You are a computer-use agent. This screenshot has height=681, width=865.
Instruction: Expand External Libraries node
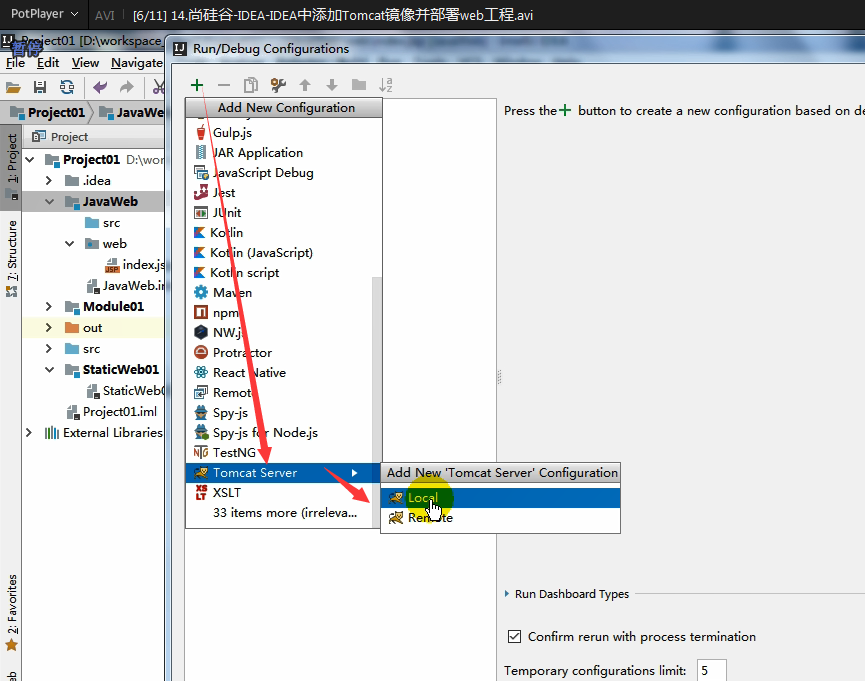[29, 433]
